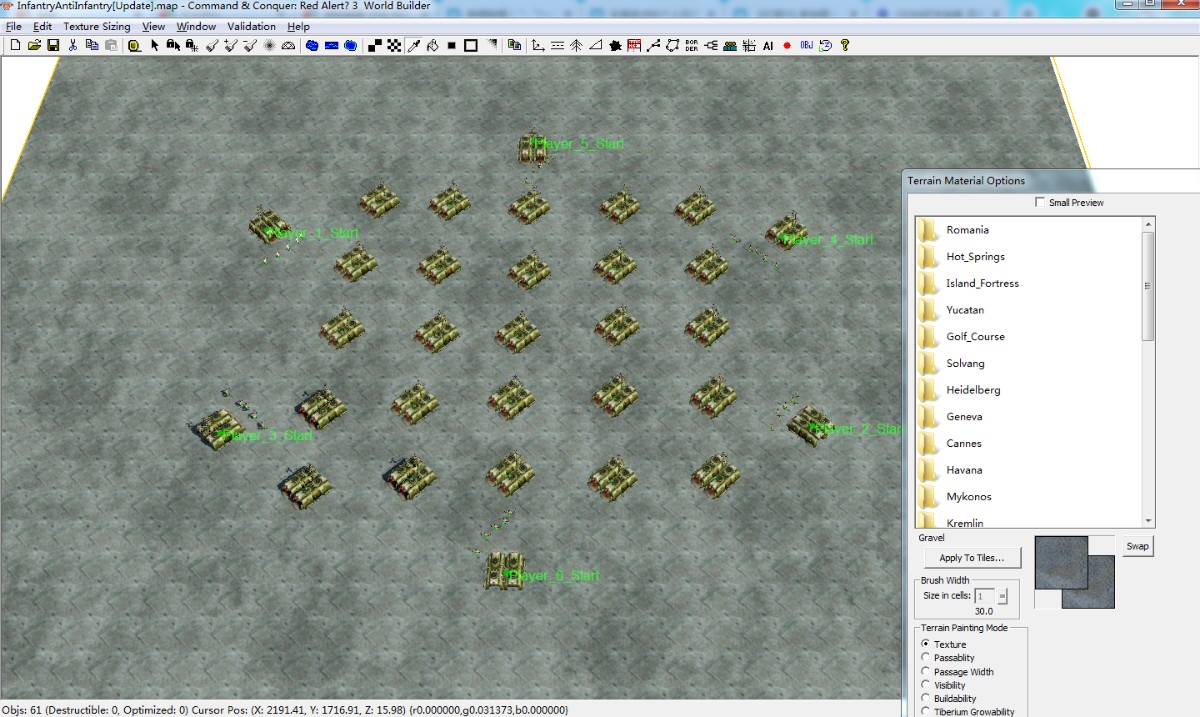Save the map with floppy disk icon
Viewport: 1200px width, 717px height.
point(53,45)
